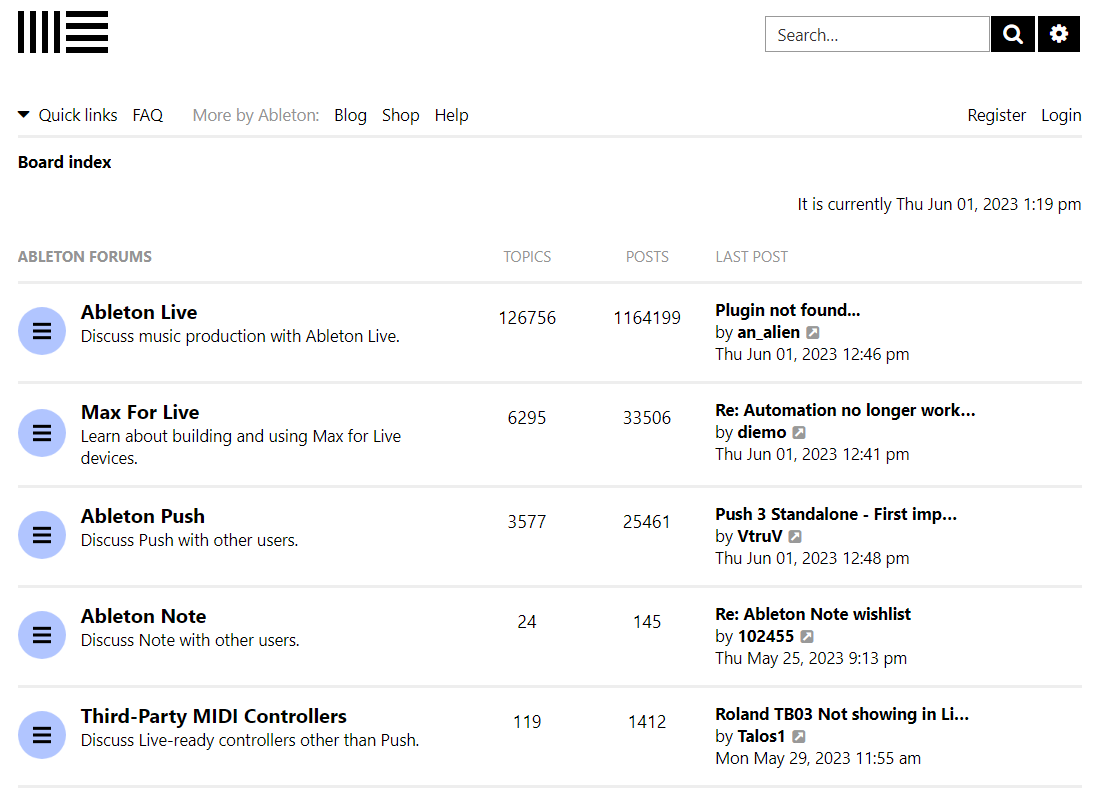Open 'Plugin not found...' last post
This screenshot has height=789, width=1113.
pyautogui.click(x=788, y=310)
